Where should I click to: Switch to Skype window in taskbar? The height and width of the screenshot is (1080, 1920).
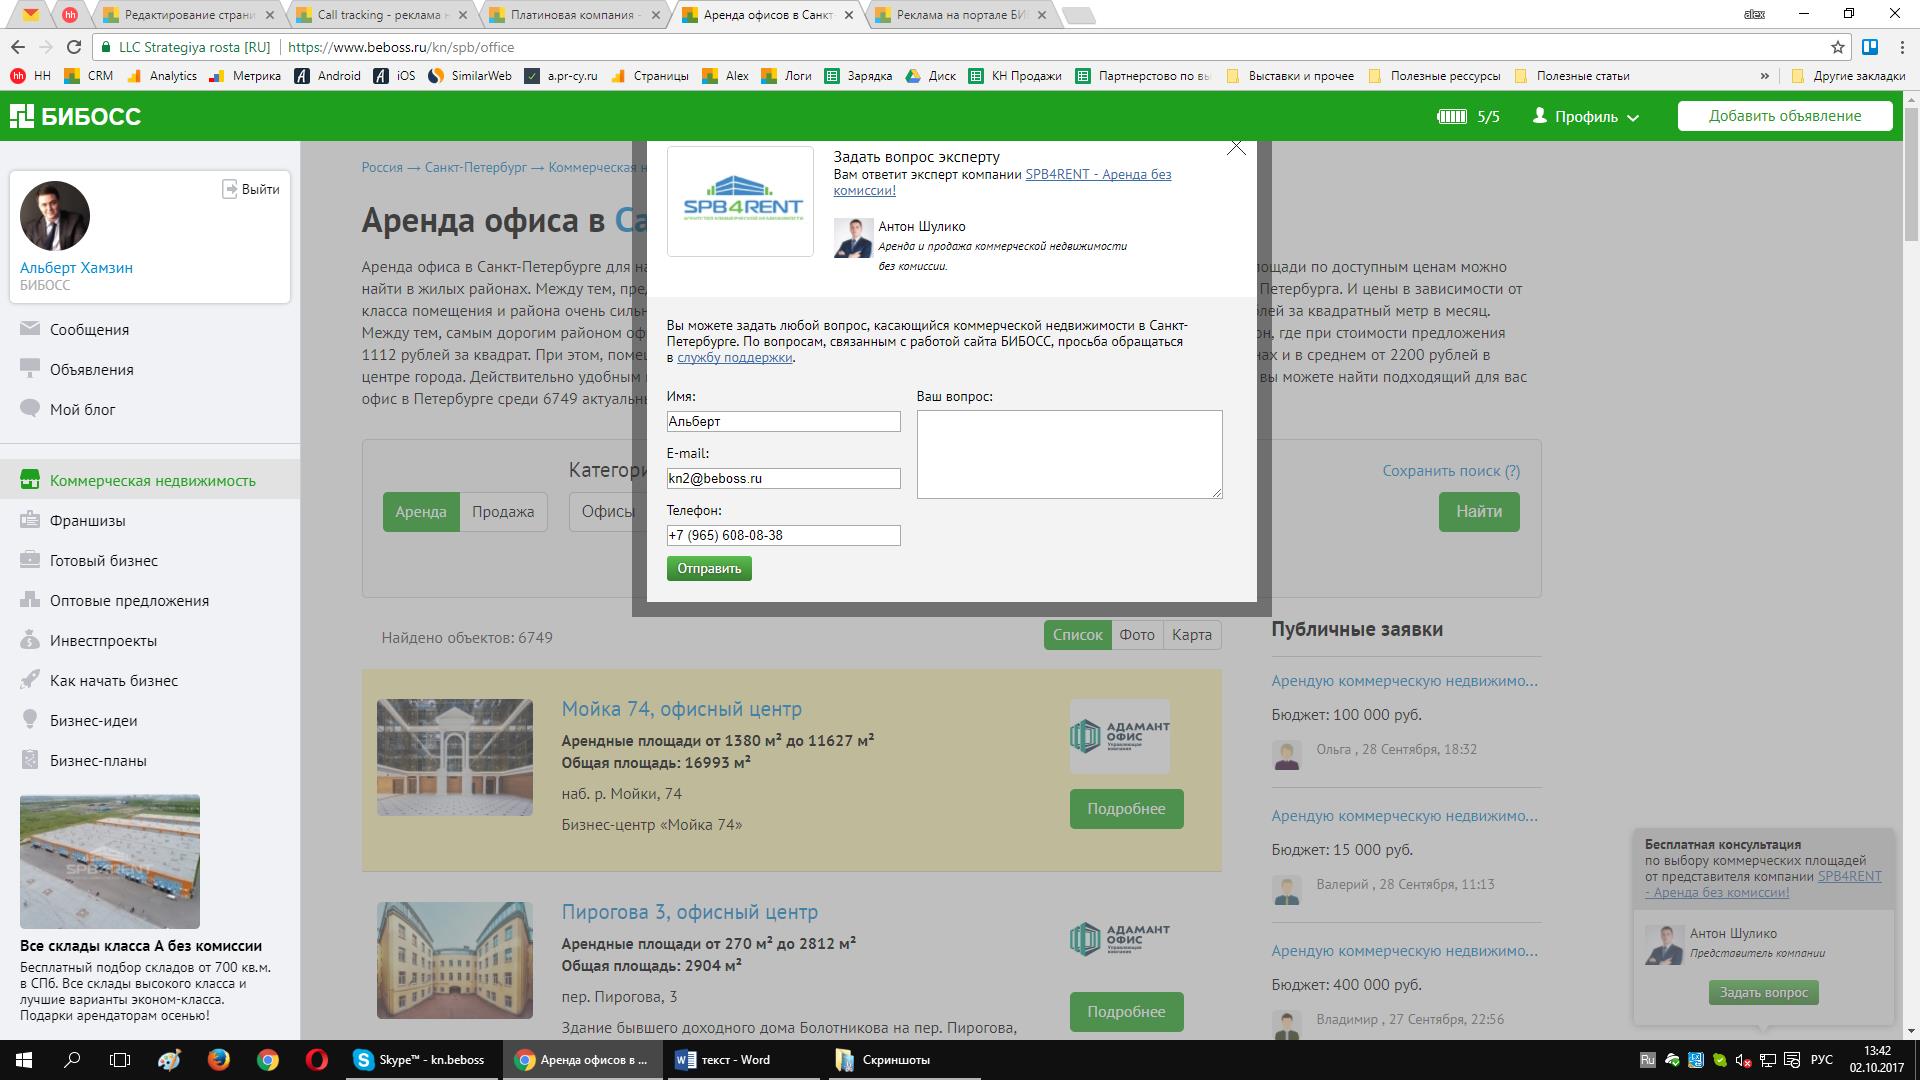422,1060
